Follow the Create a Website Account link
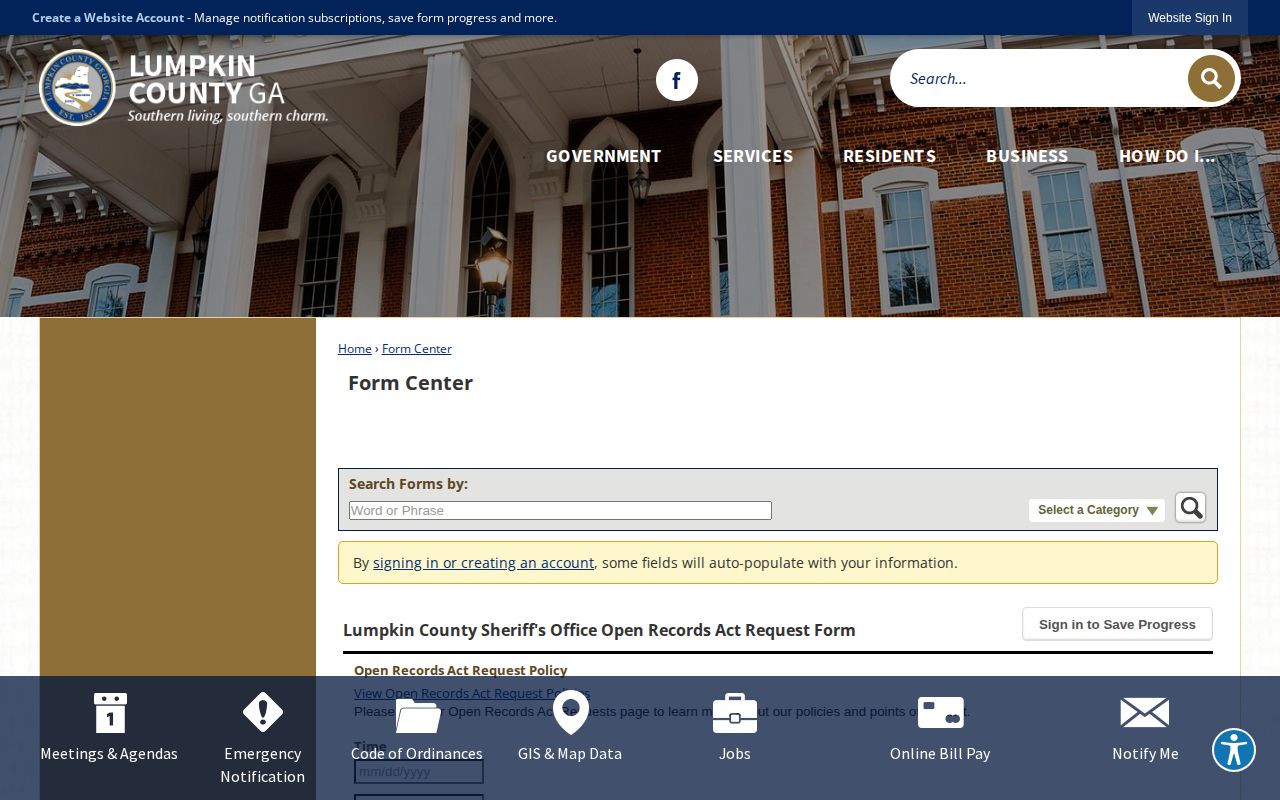The width and height of the screenshot is (1280, 800). 108,18
